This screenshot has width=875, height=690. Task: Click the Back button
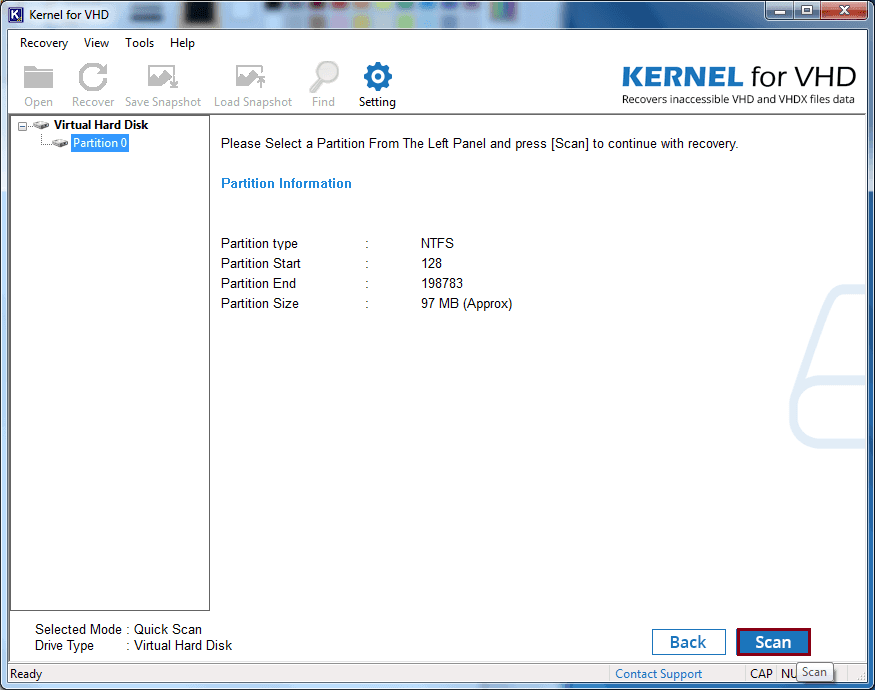coord(689,642)
